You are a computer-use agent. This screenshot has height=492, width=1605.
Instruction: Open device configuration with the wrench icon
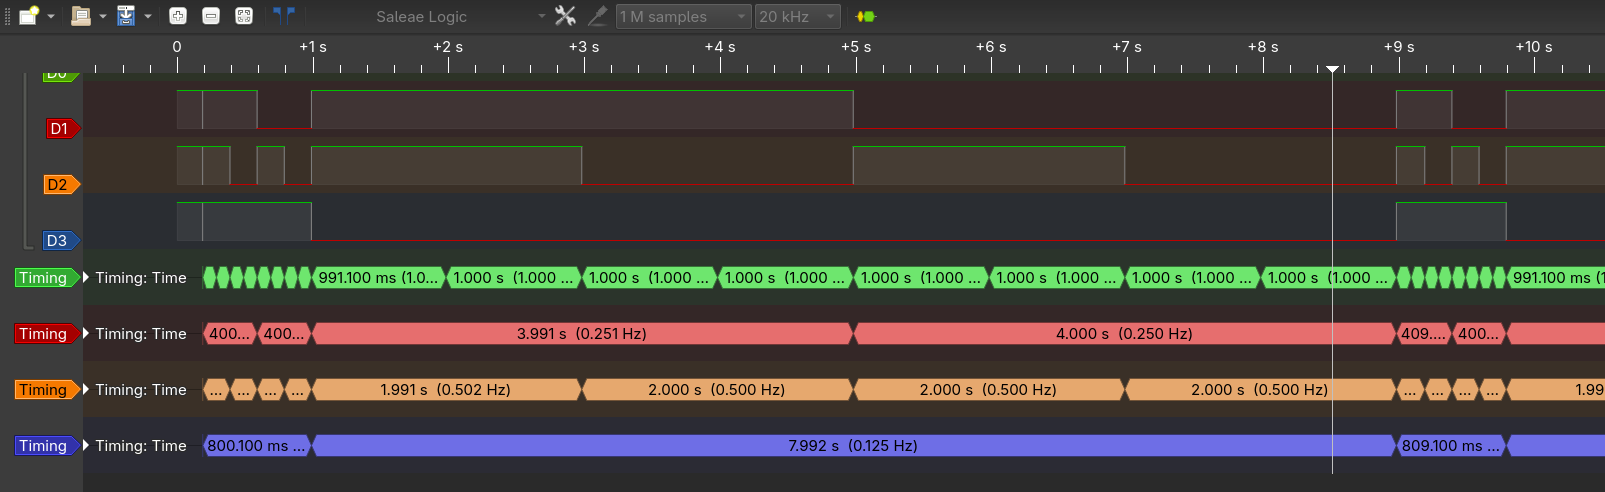pos(565,16)
